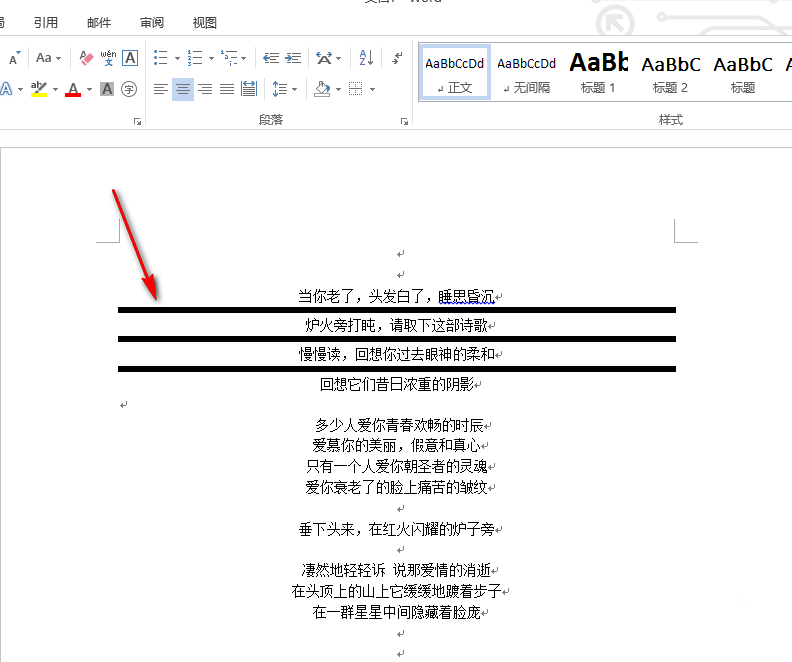
Task: Toggle center alignment
Action: pos(183,89)
